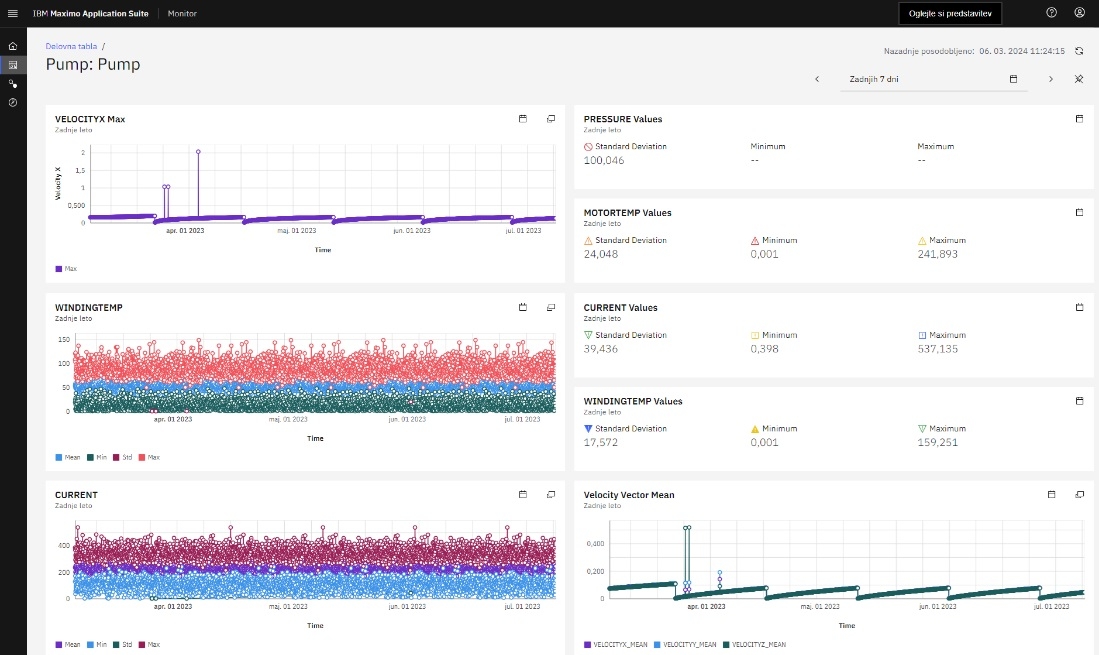This screenshot has width=1099, height=655.
Task: Toggle the Max series in VELOCITYX legend
Action: 66,269
